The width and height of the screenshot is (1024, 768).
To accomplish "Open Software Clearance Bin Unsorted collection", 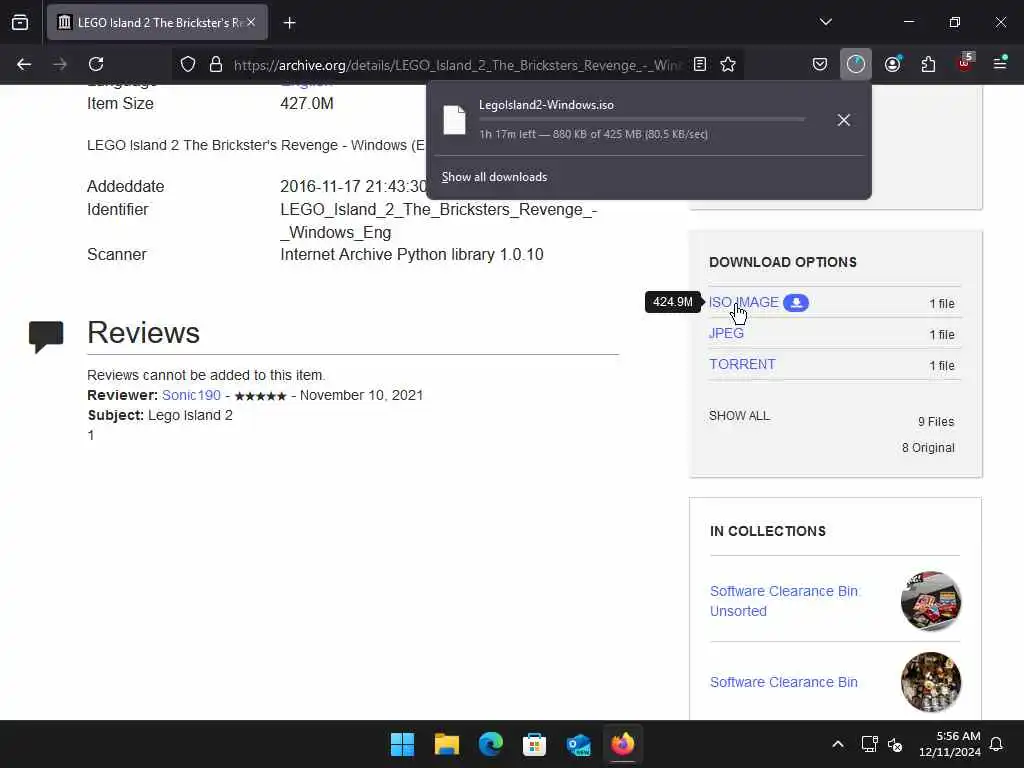I will click(784, 601).
